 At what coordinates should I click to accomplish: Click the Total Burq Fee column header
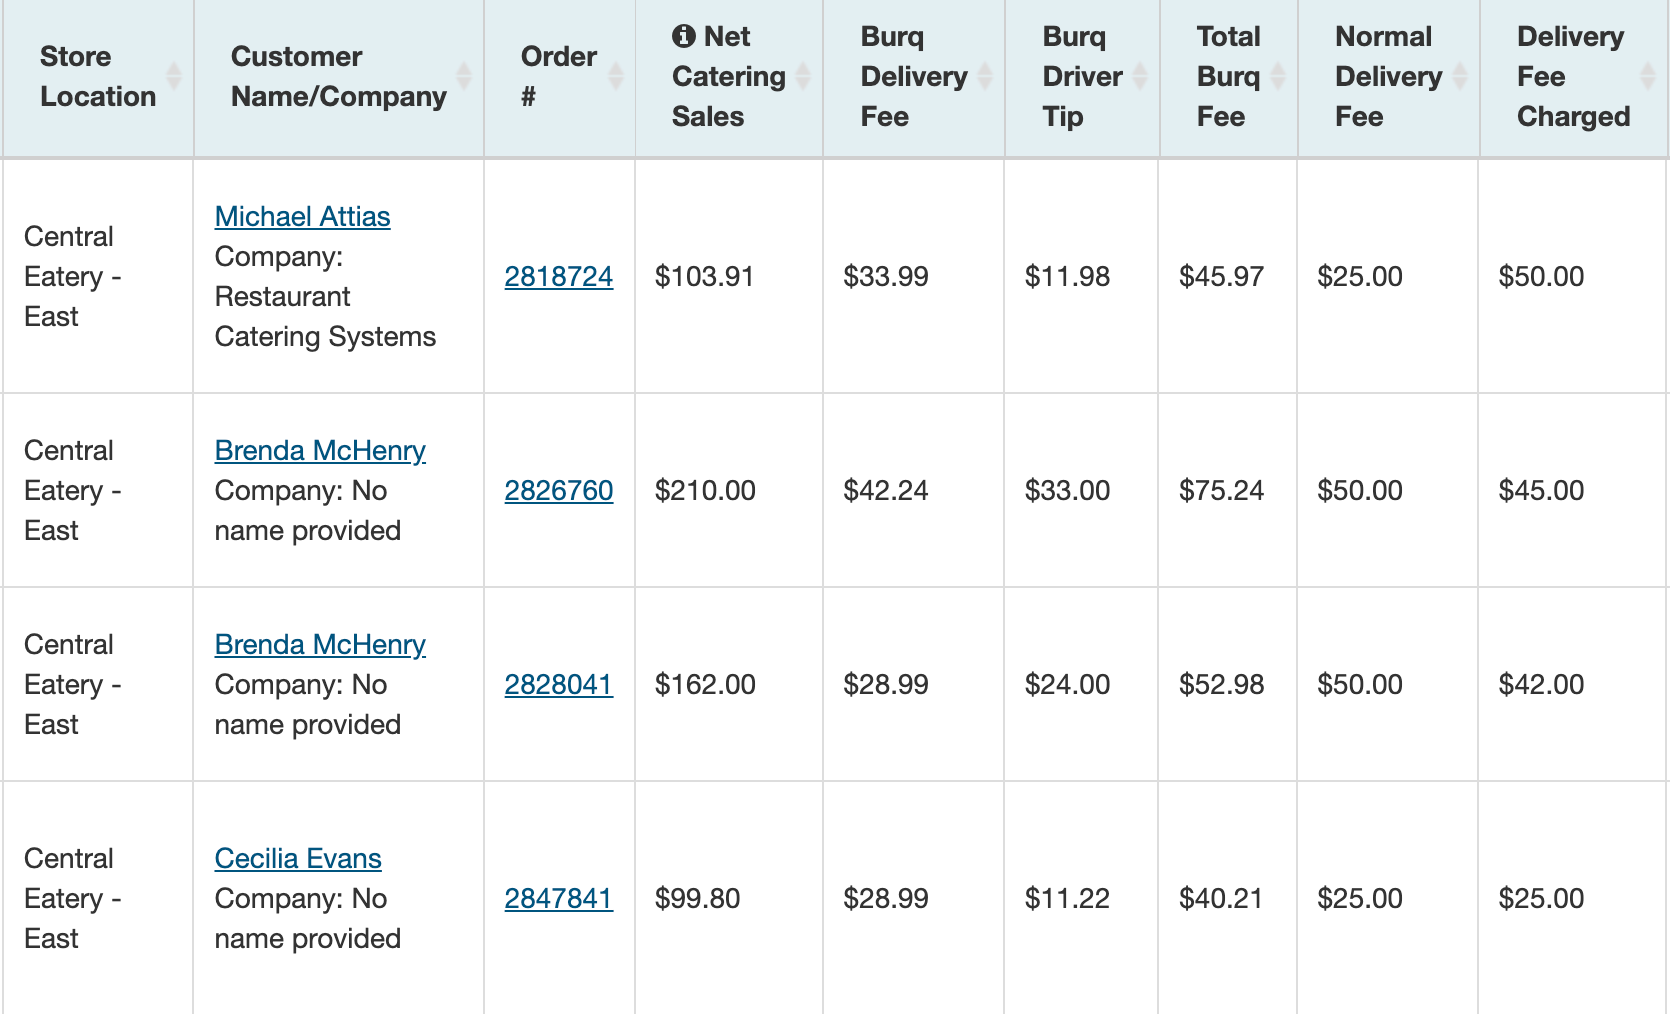pyautogui.click(x=1227, y=76)
